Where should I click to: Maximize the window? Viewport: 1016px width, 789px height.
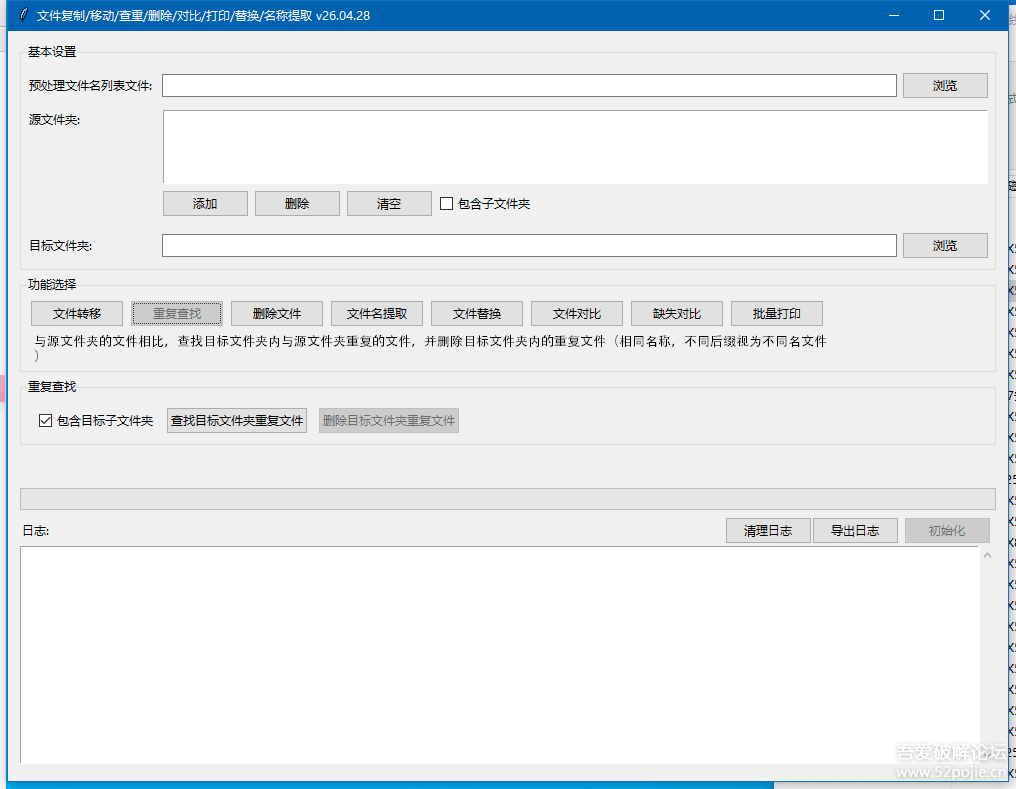(x=938, y=15)
